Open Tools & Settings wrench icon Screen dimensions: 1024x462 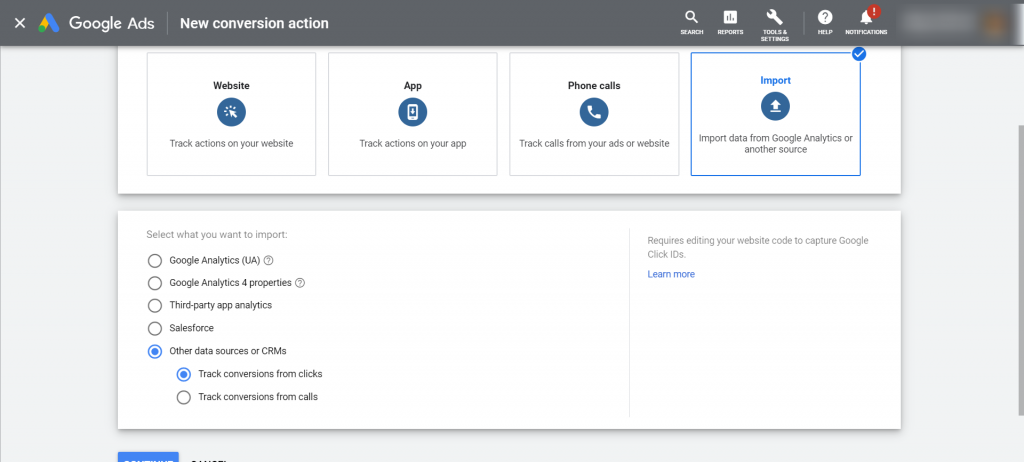coord(774,17)
